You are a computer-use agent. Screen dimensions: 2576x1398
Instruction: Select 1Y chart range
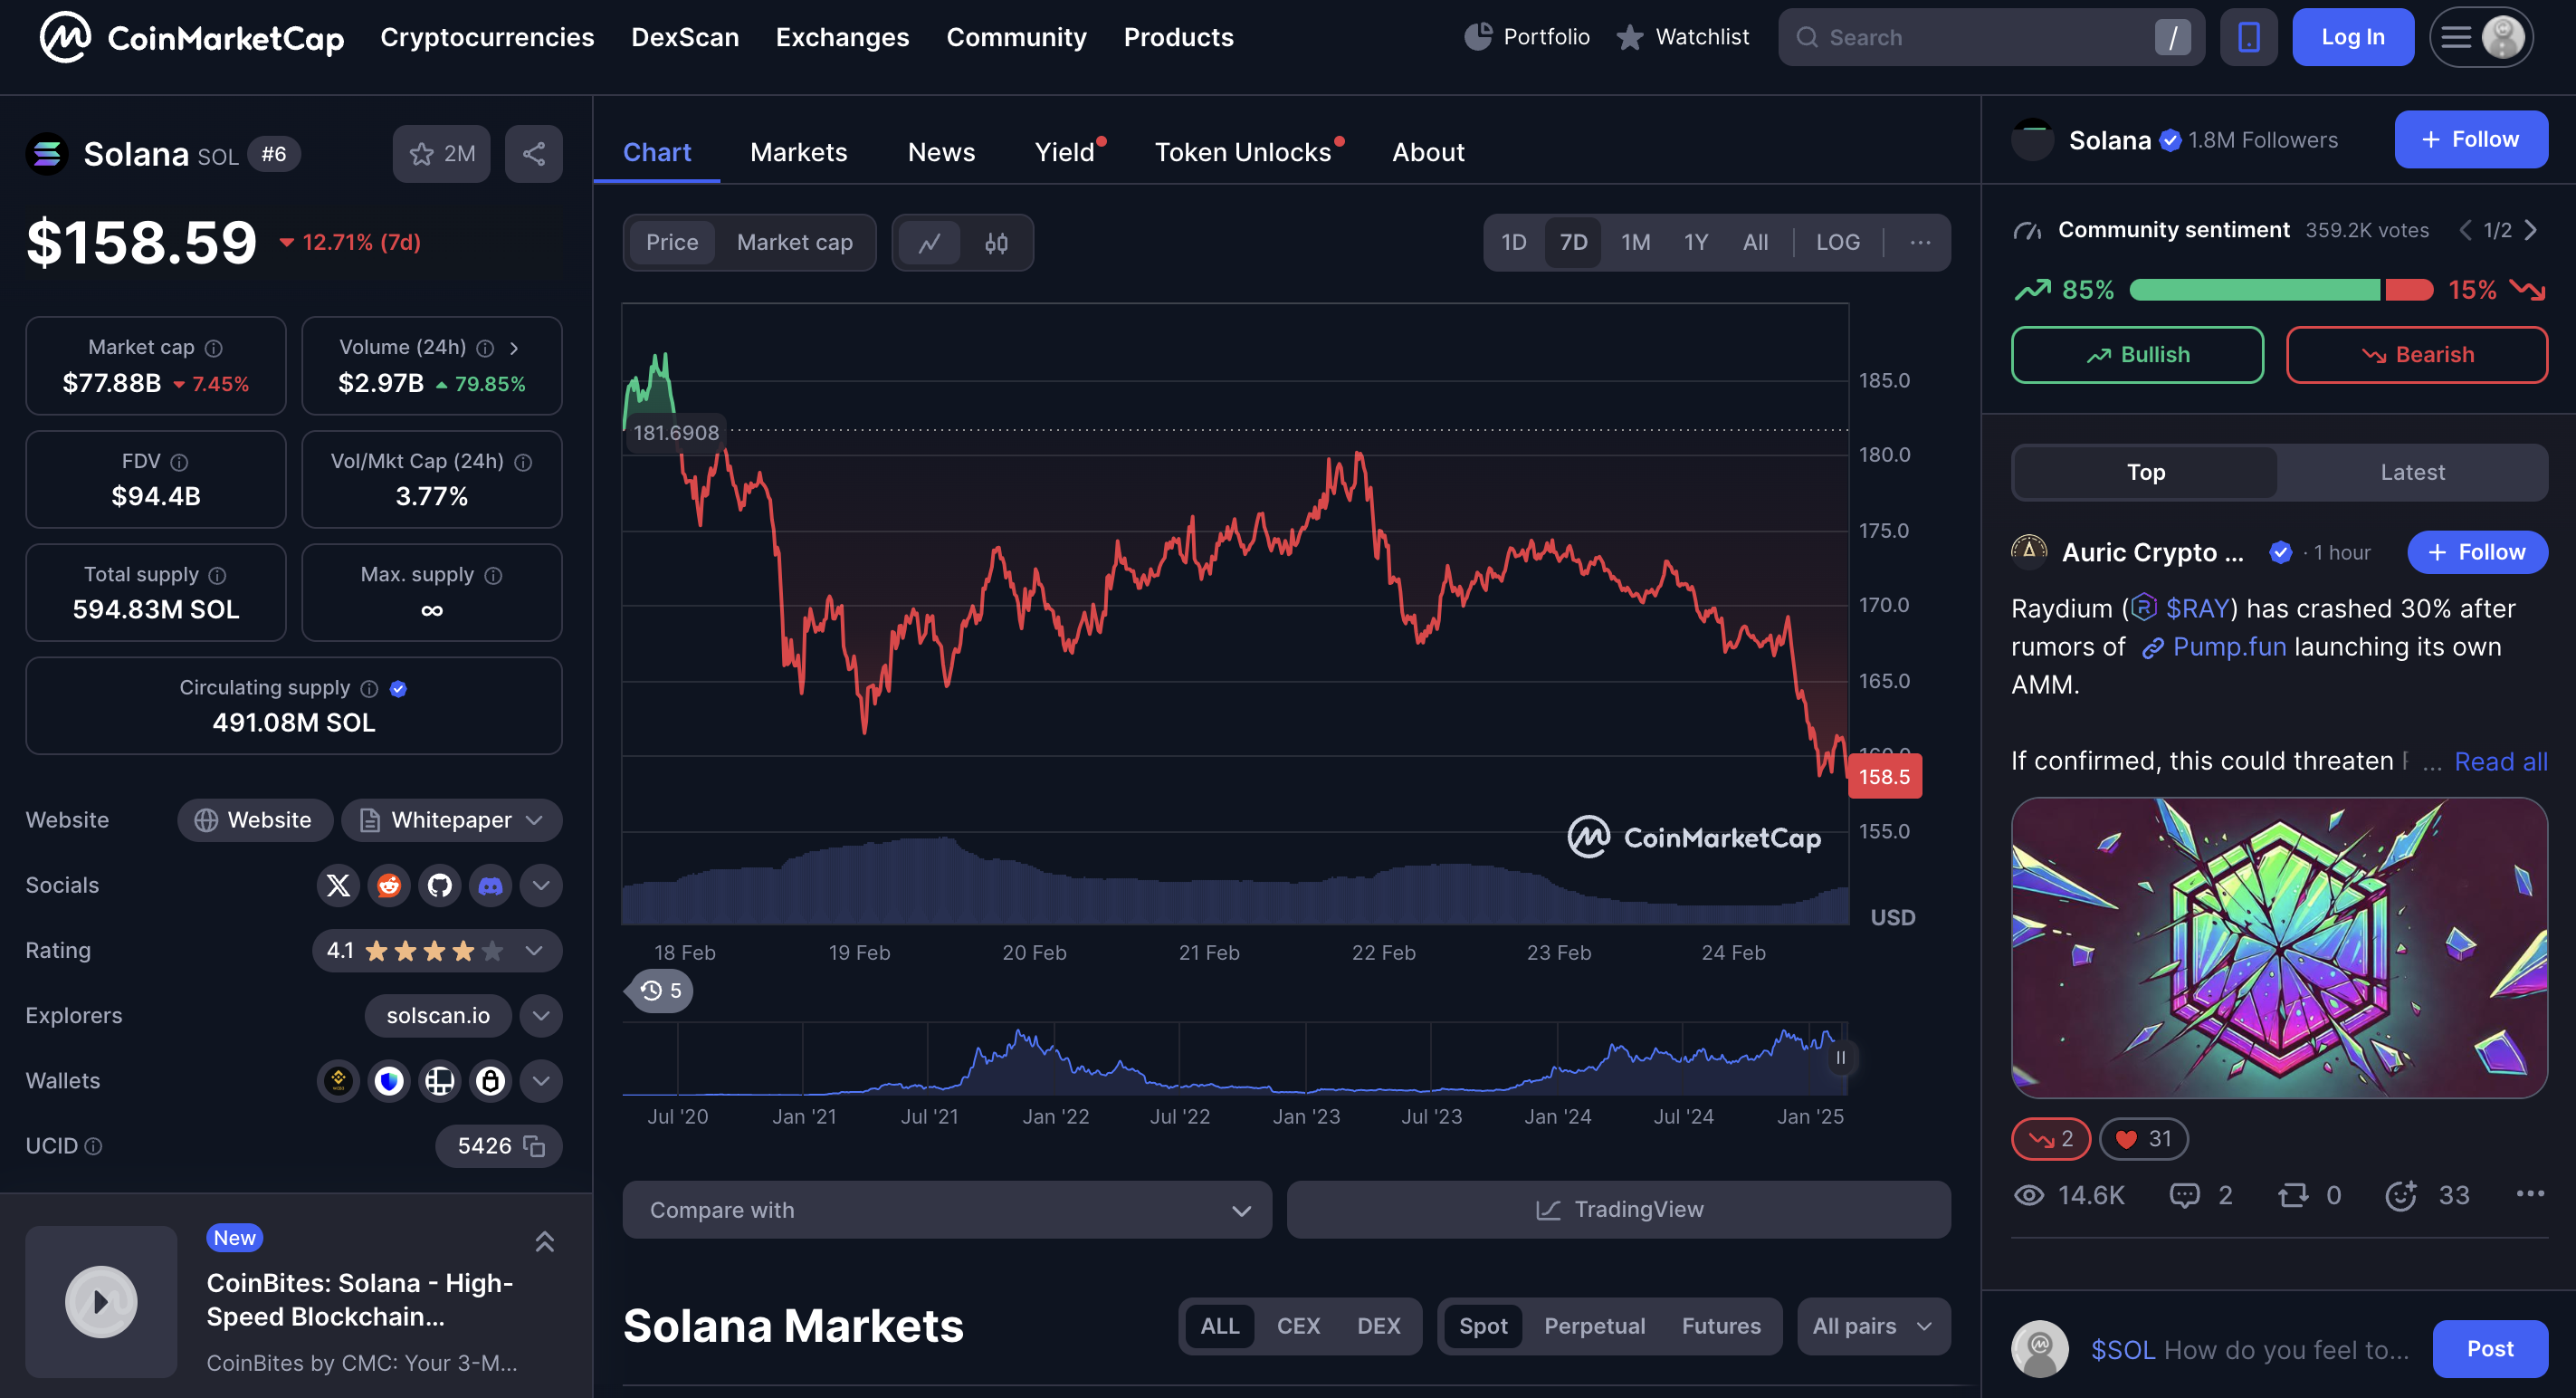pos(1696,243)
